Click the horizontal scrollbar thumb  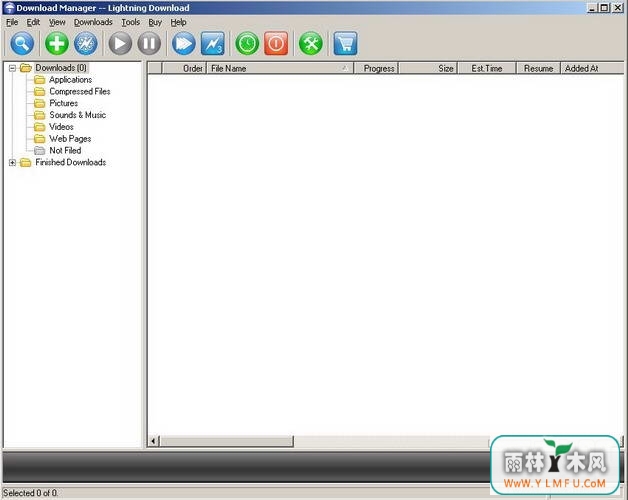pyautogui.click(x=226, y=441)
